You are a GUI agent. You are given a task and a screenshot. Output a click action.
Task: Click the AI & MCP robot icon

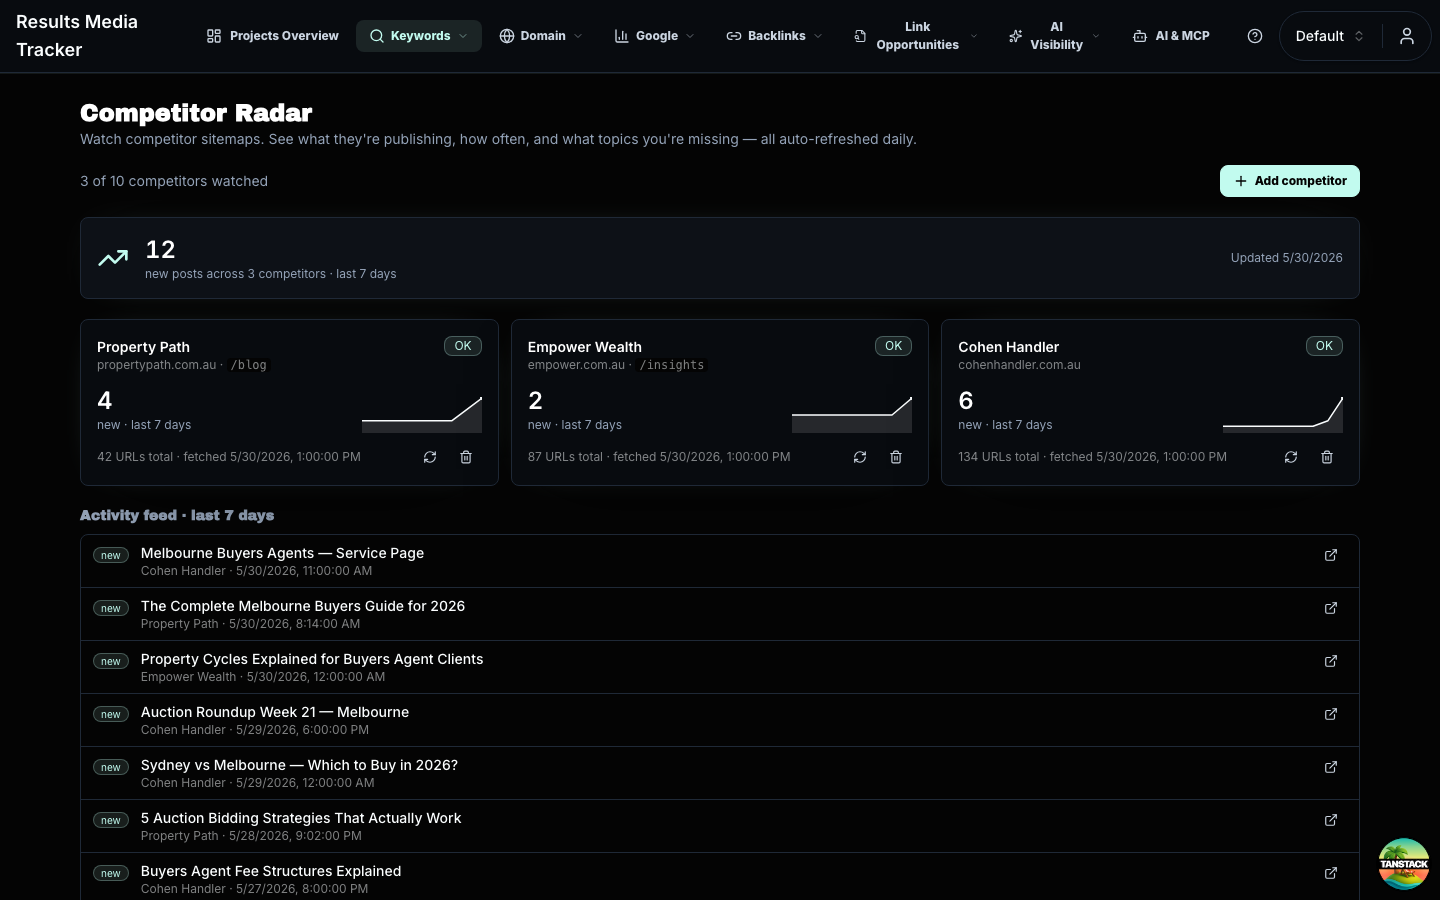(x=1140, y=36)
